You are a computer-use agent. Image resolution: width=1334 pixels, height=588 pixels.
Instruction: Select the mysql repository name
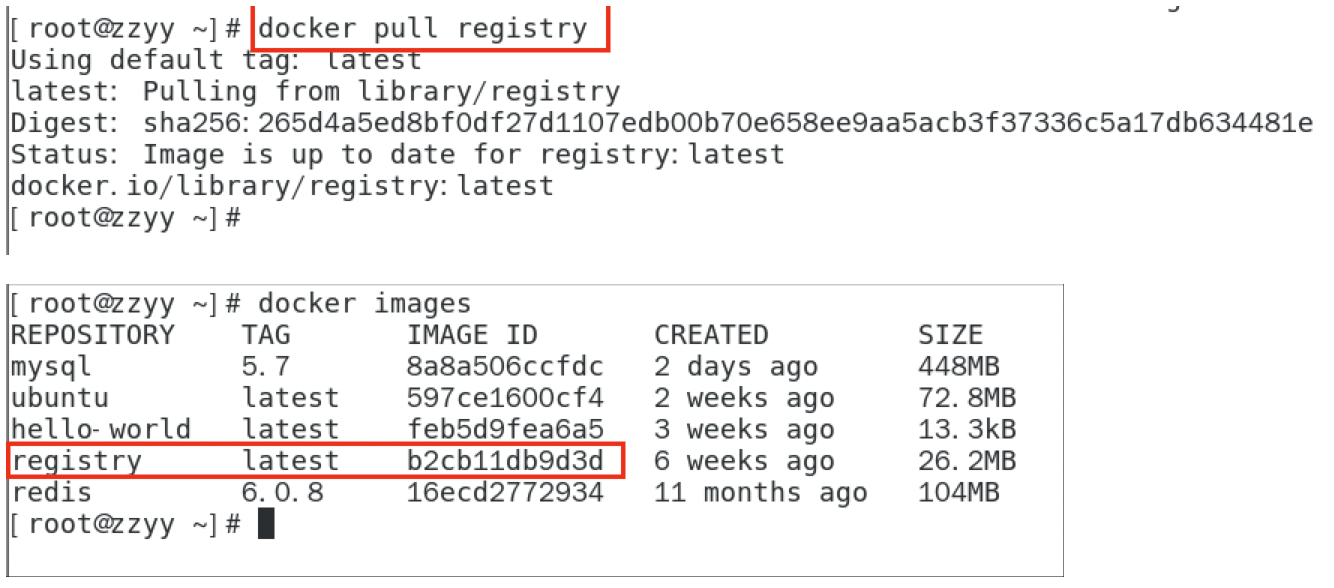click(x=51, y=366)
